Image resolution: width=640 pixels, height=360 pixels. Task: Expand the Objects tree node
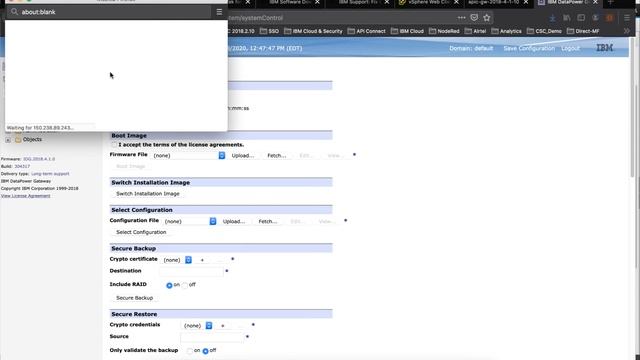pyautogui.click(x=8, y=140)
